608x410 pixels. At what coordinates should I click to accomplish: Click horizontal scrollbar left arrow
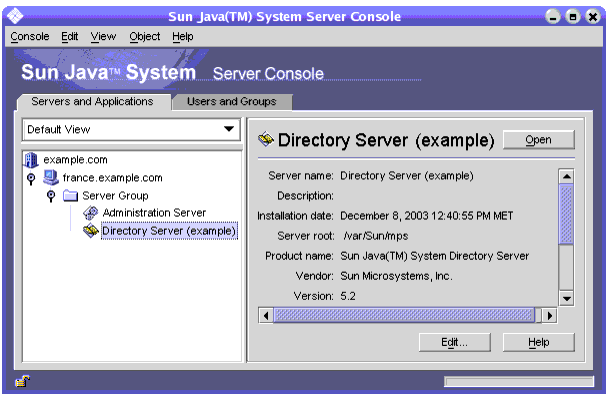(x=266, y=316)
